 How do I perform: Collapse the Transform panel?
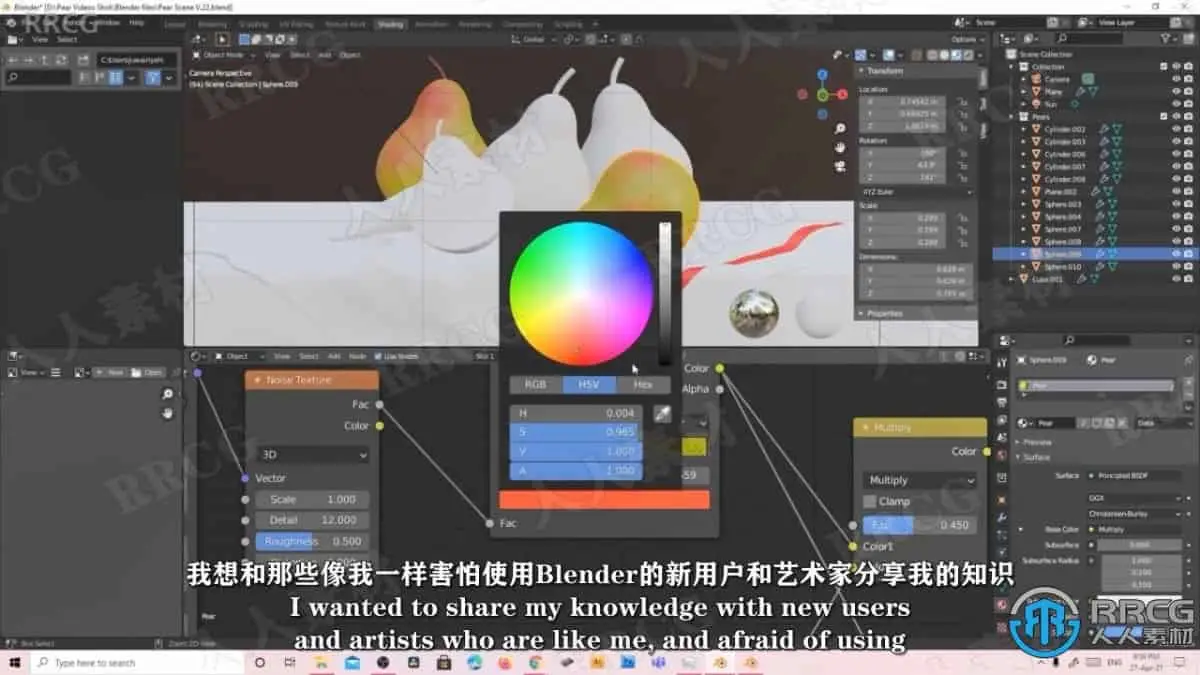click(x=883, y=71)
